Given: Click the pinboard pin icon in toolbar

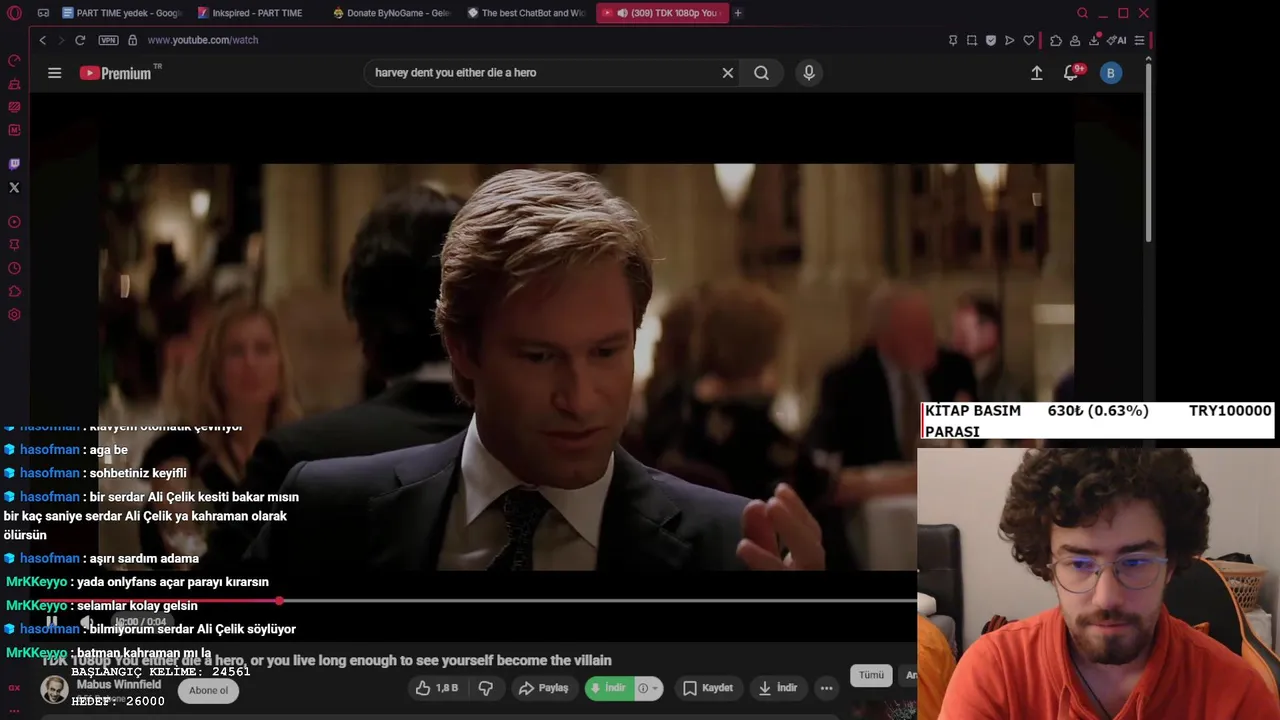Looking at the screenshot, I should pyautogui.click(x=953, y=40).
